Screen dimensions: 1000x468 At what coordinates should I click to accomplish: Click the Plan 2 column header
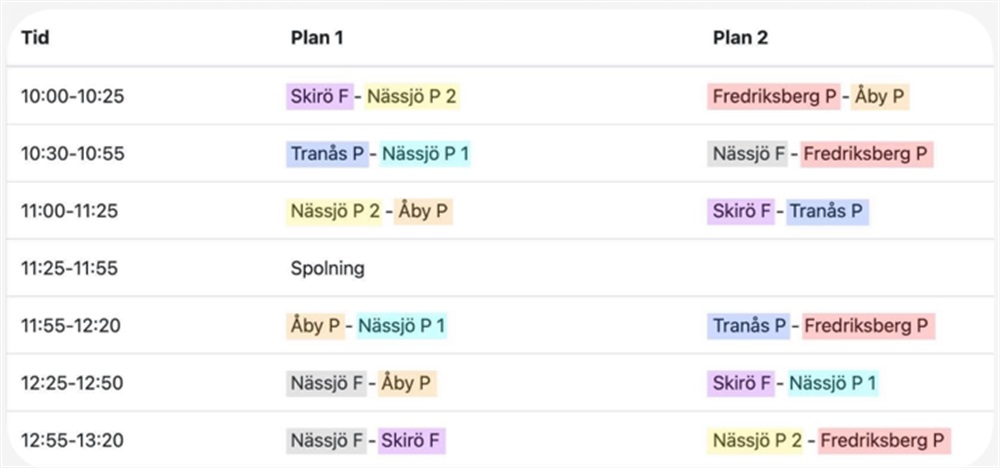tap(739, 38)
